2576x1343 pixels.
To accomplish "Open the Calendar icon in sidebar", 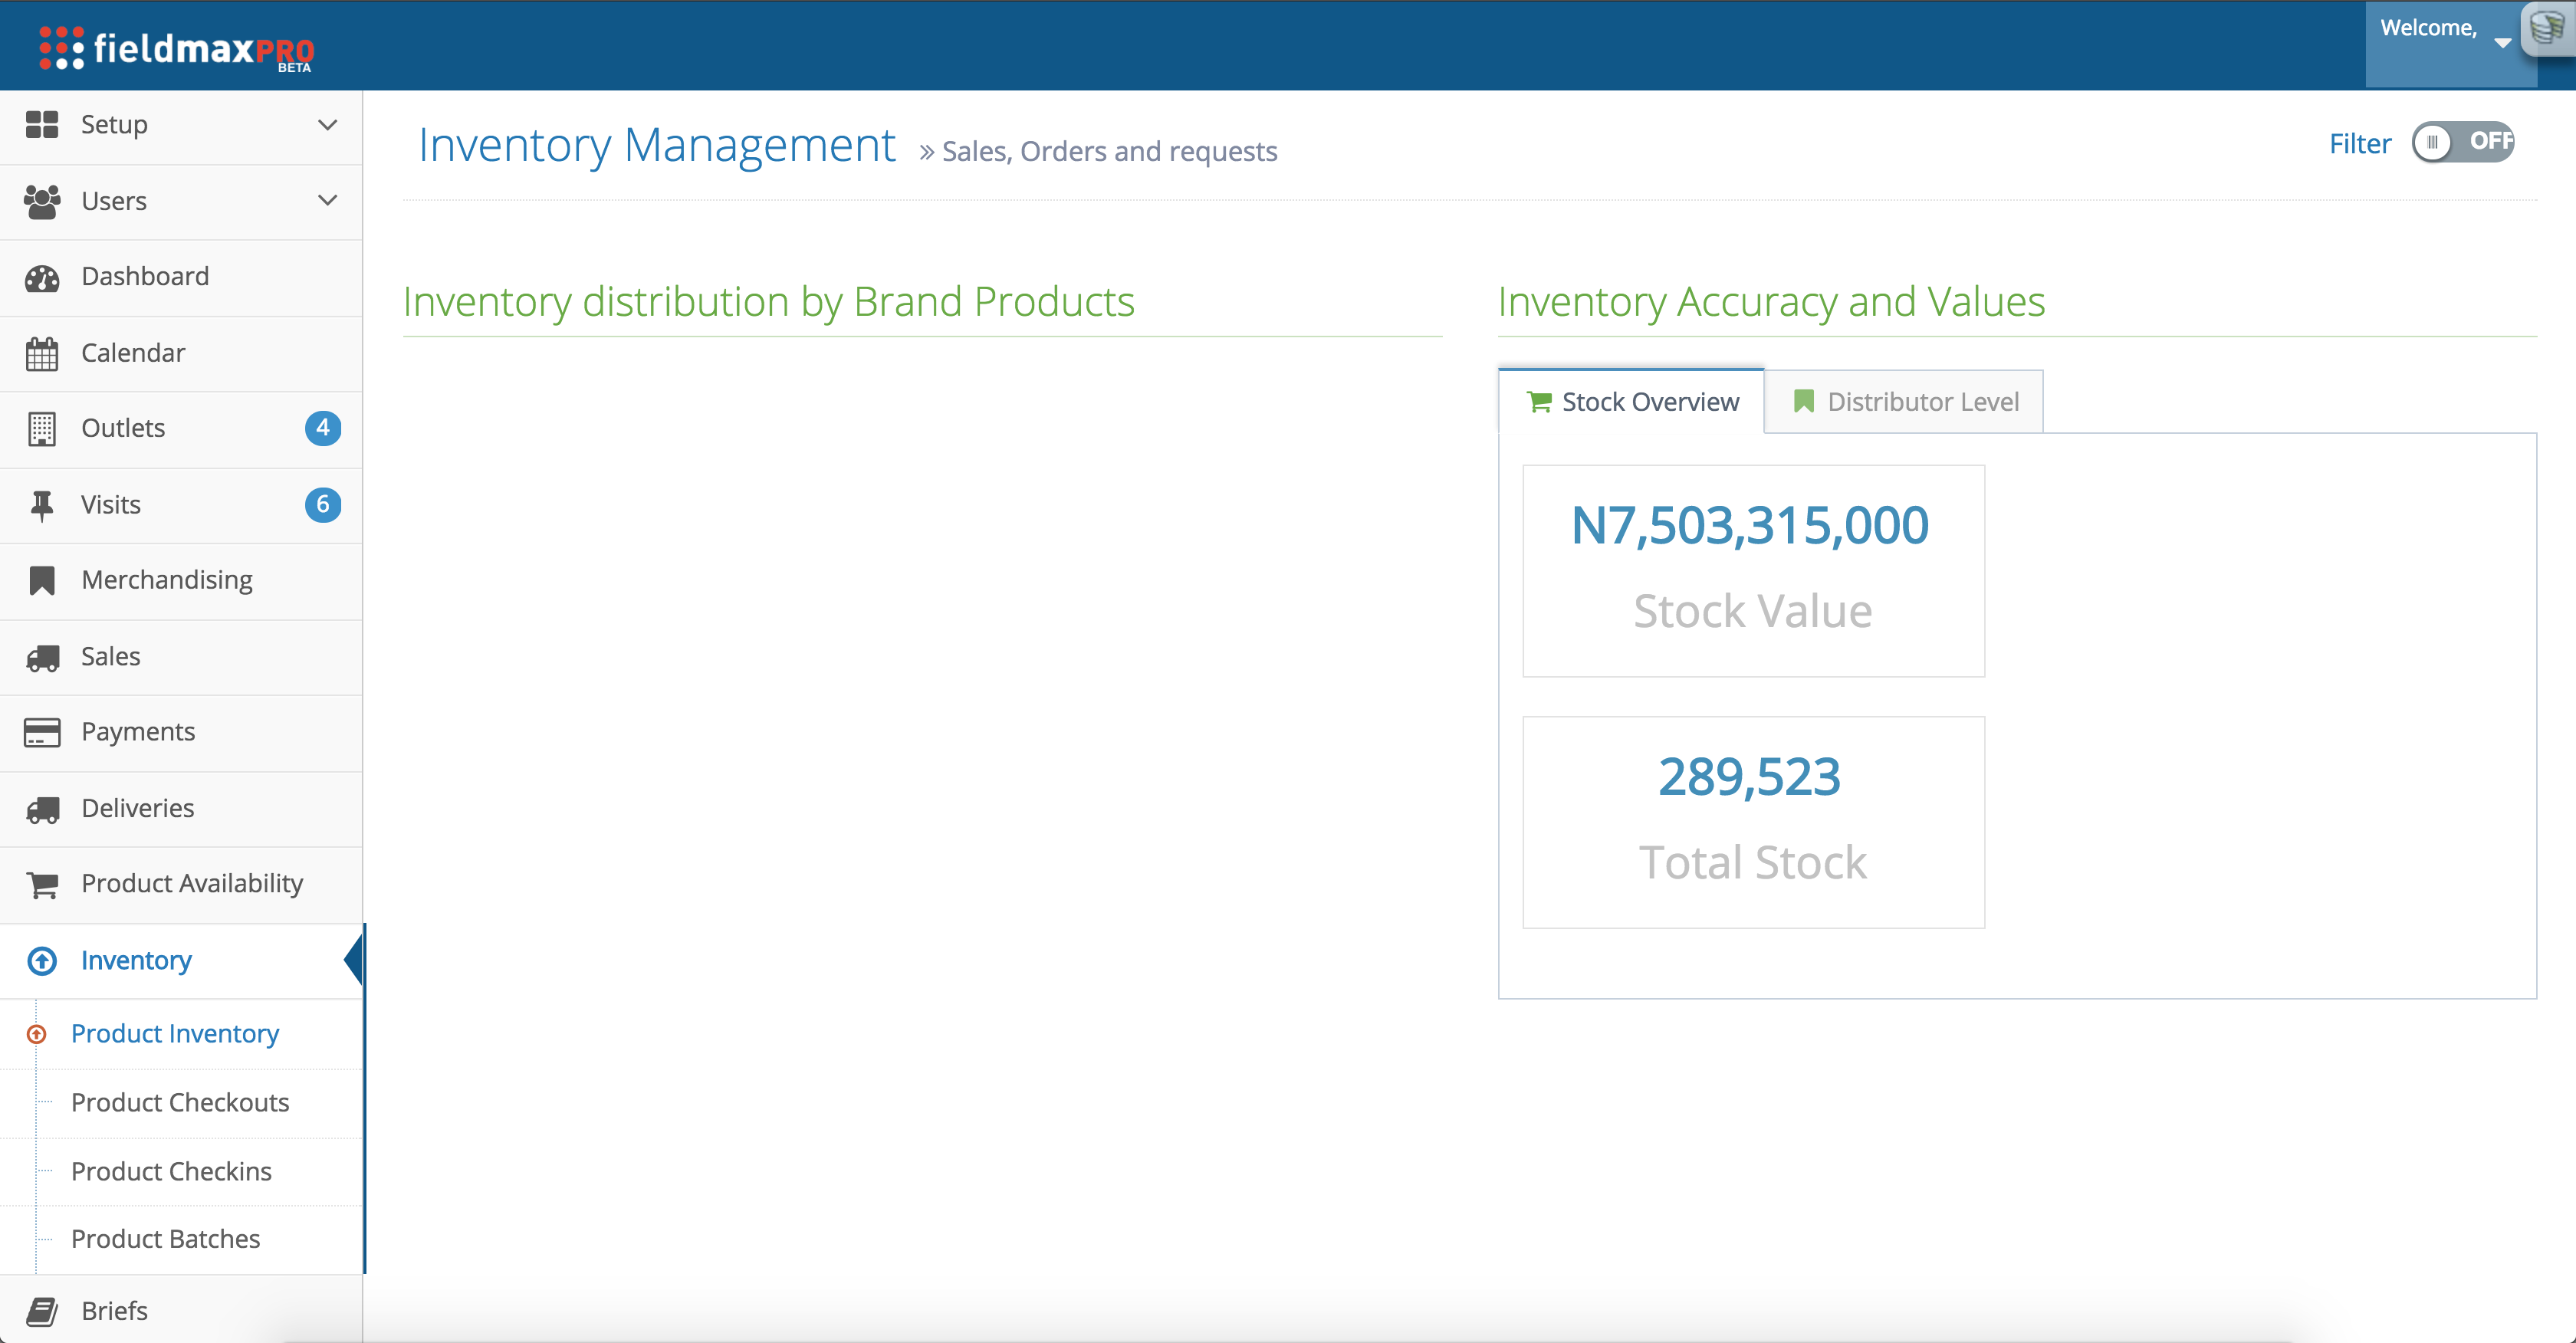I will 42,353.
